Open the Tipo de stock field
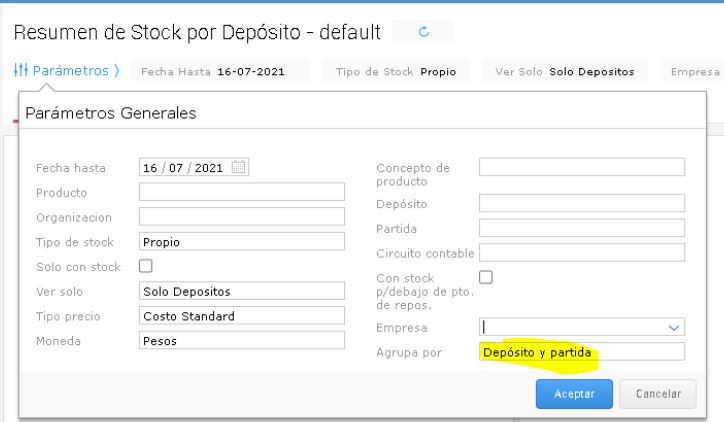 click(242, 241)
